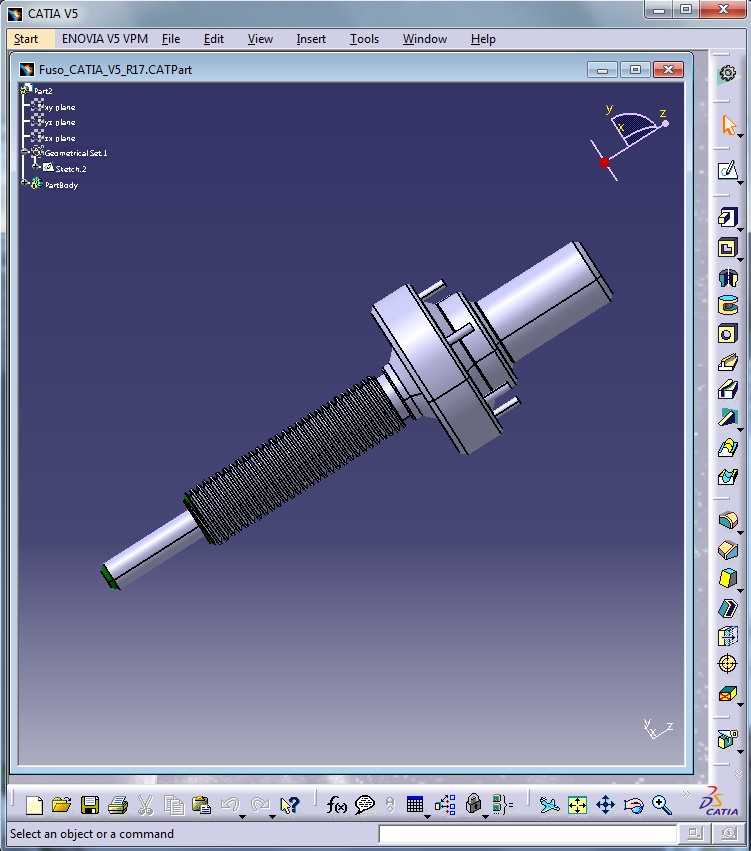Click the Edge Fillet tool
This screenshot has height=851, width=751.
coord(727,520)
